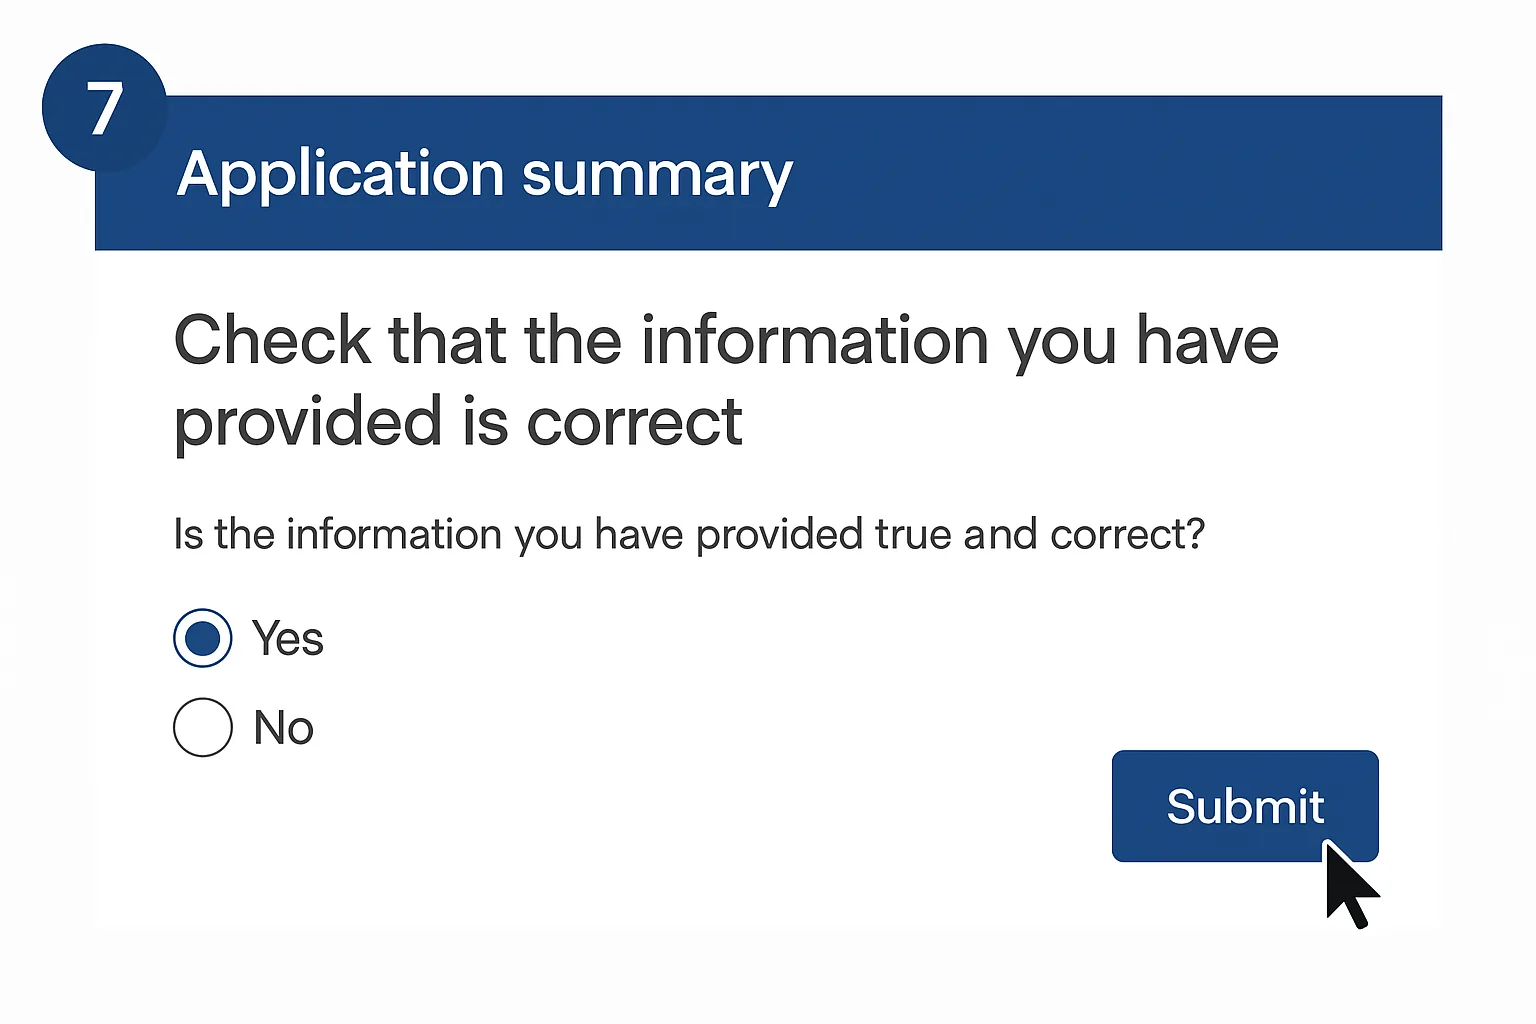Select the Yes radio button
Image resolution: width=1536 pixels, height=1024 pixels.
click(203, 638)
